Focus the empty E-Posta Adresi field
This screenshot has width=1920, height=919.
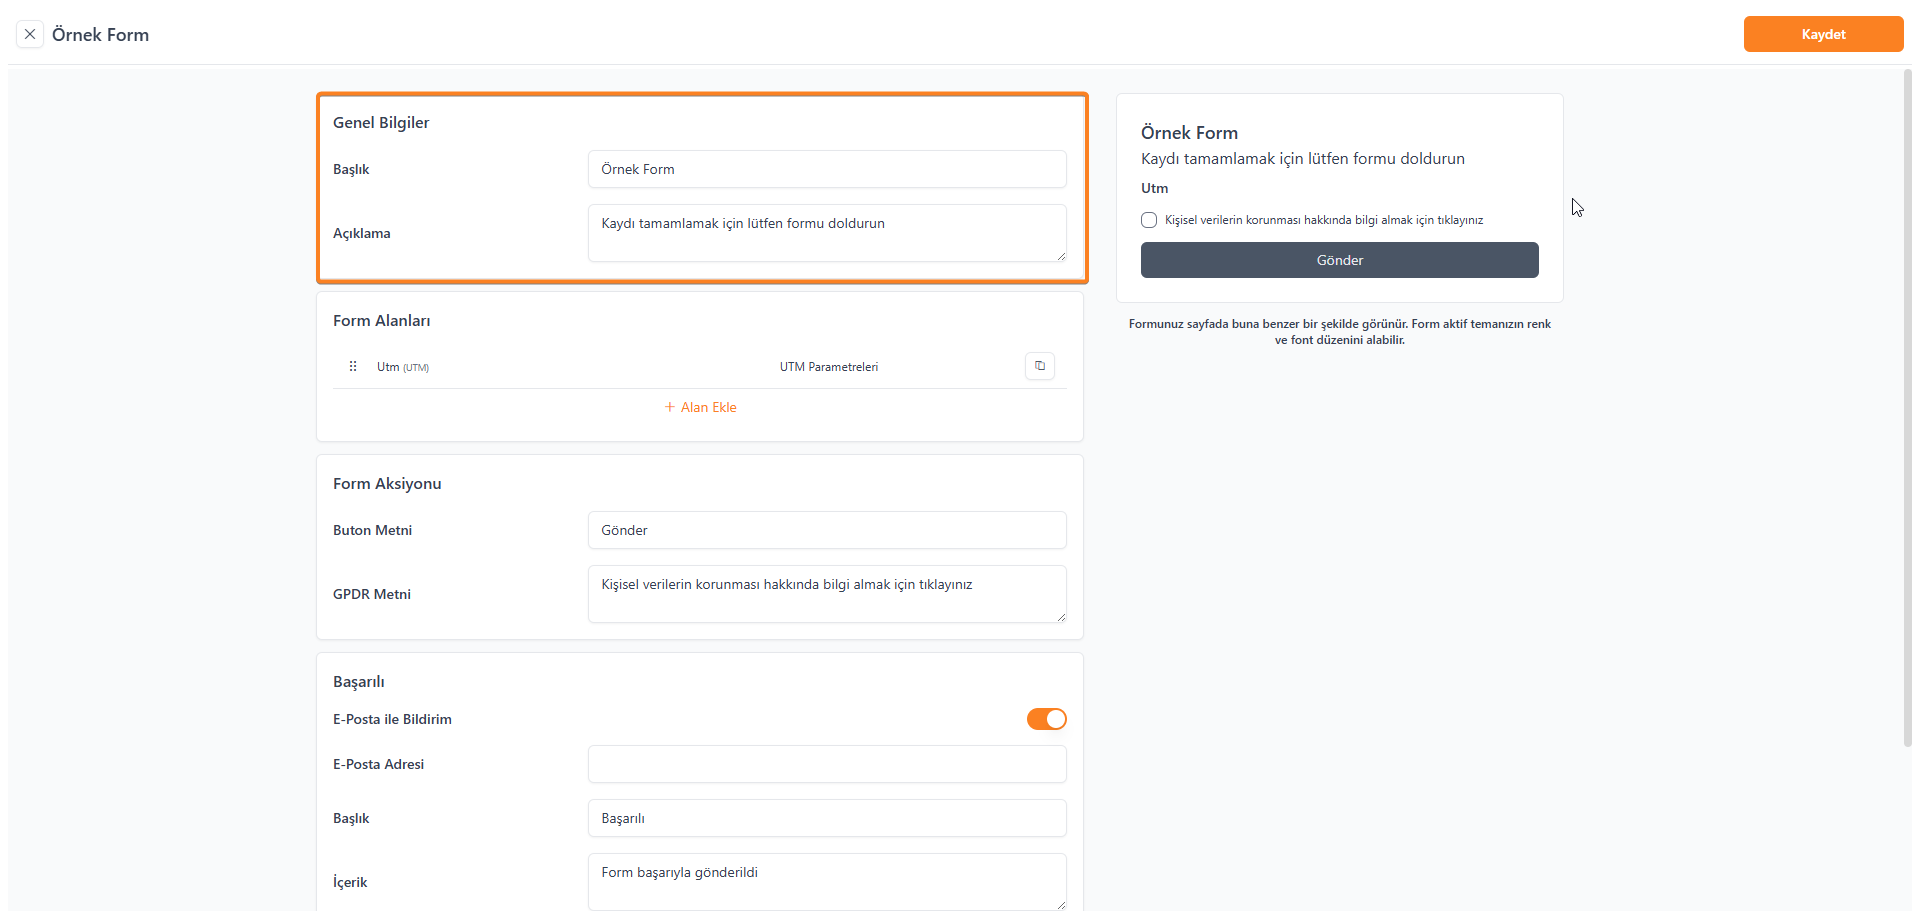point(826,764)
